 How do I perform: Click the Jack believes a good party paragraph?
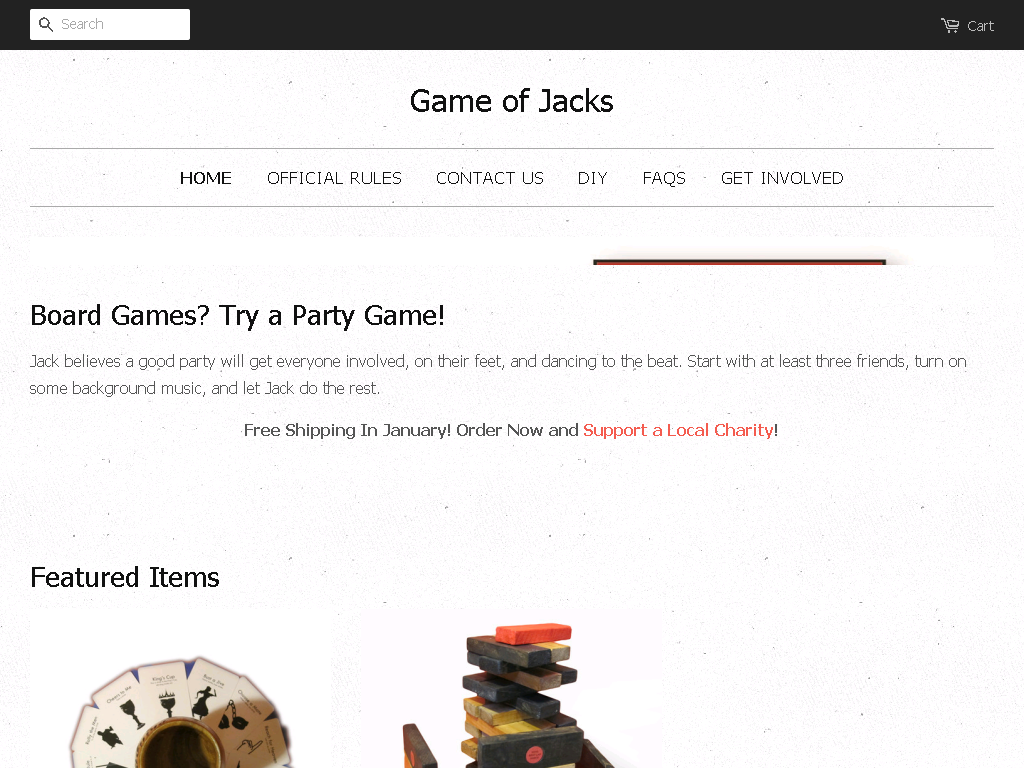498,375
